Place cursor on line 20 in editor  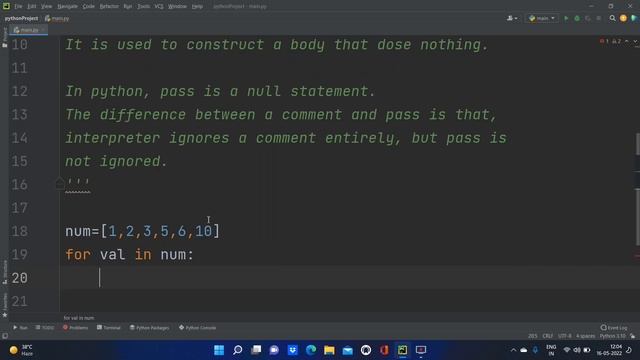tap(350, 278)
